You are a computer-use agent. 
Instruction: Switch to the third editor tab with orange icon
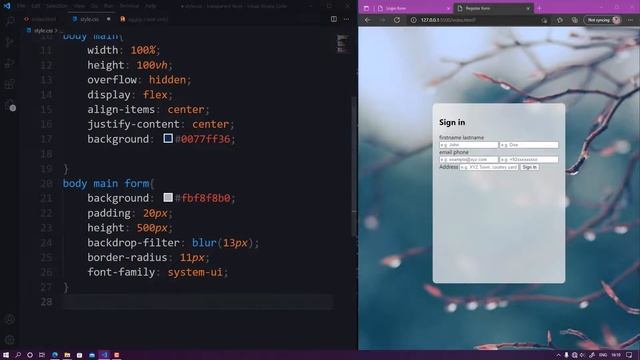[x=144, y=19]
